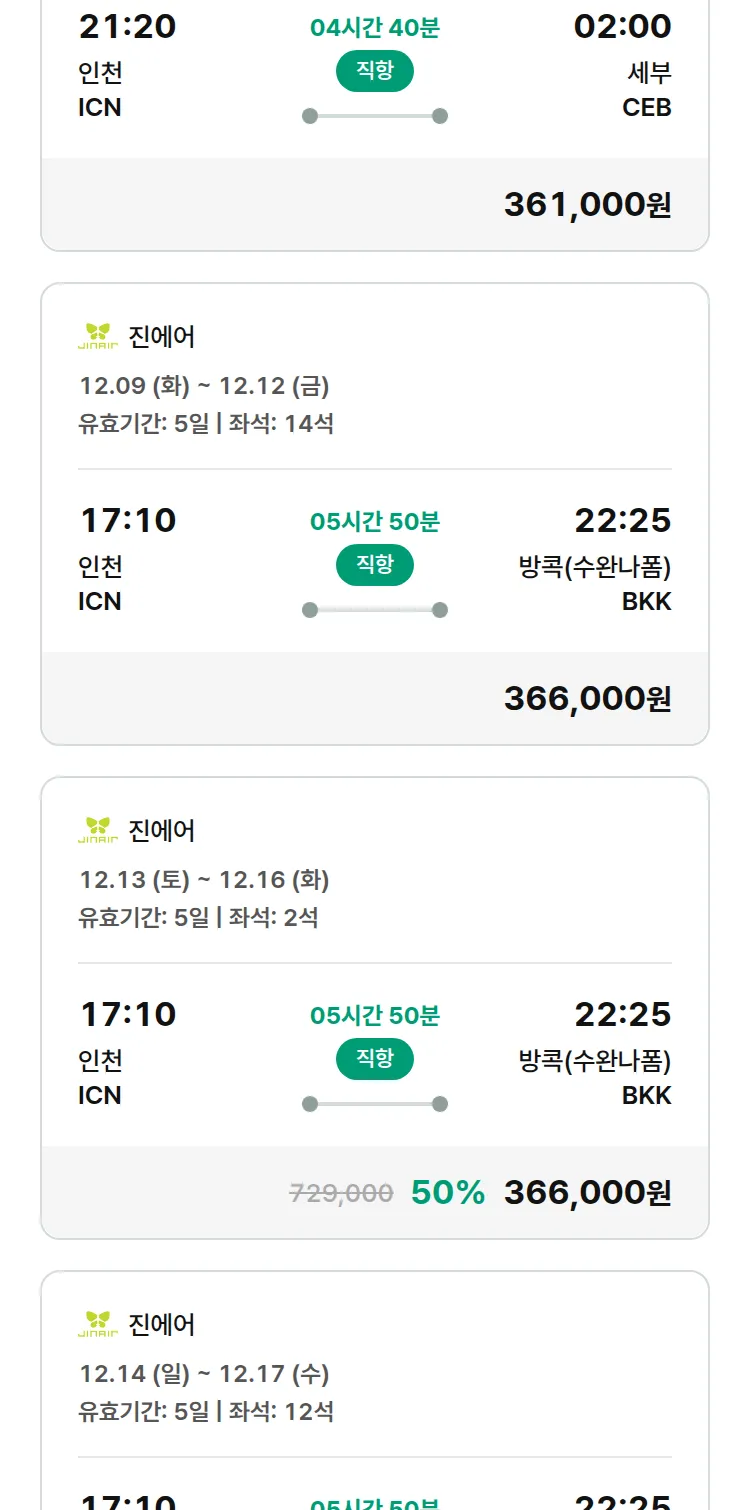
Task: Click route line on 12.13 Bangkok flight
Action: click(x=375, y=1104)
